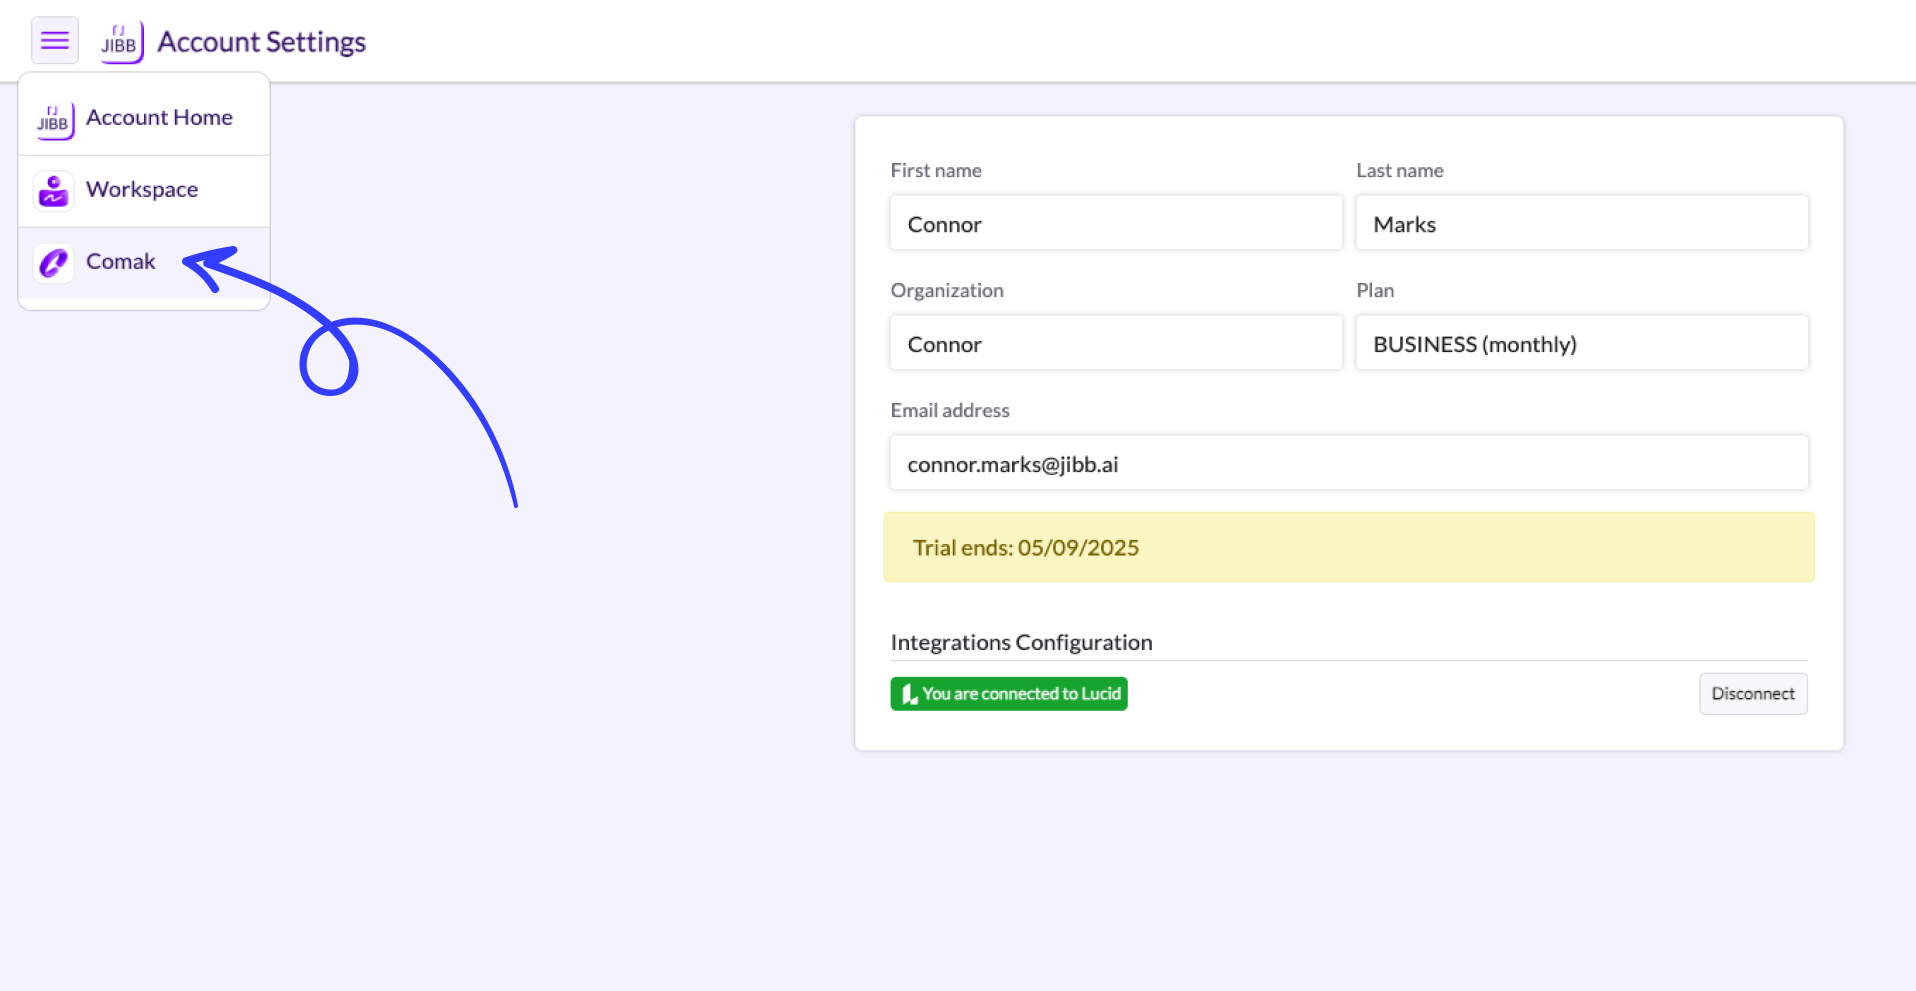Click the Plan field showing BUSINESS monthly
The image size is (1916, 991).
click(x=1581, y=342)
